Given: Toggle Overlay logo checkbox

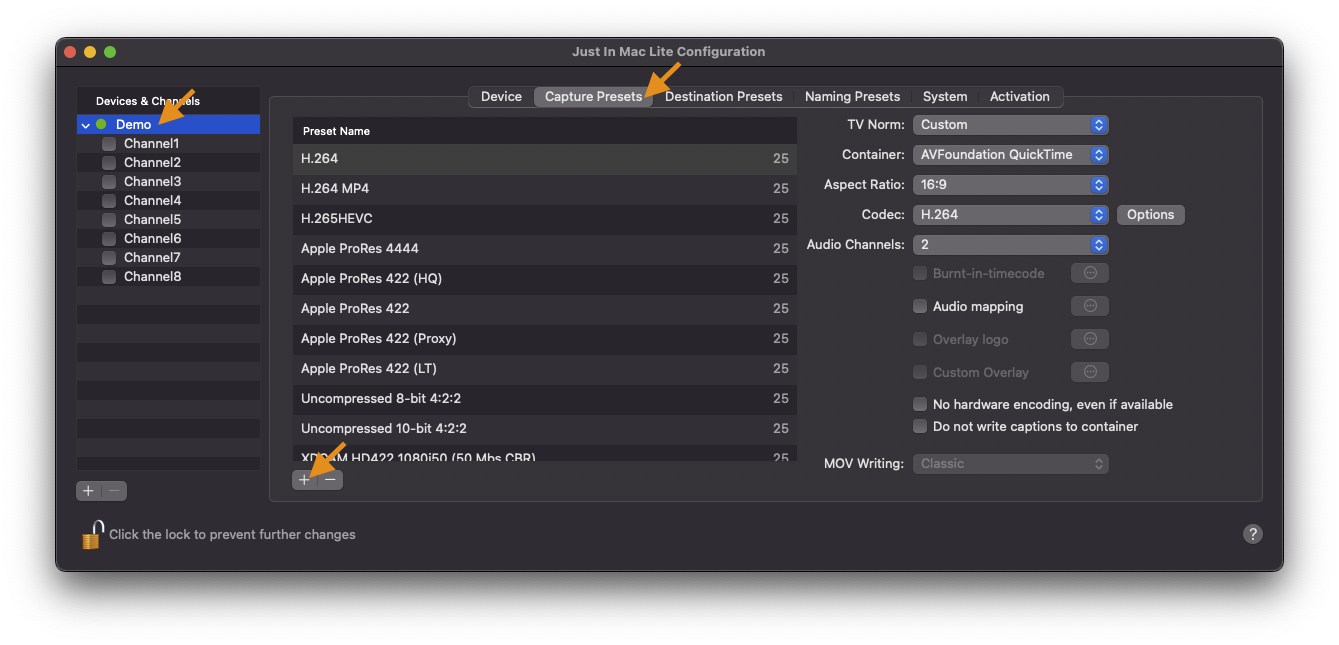Looking at the screenshot, I should point(920,339).
